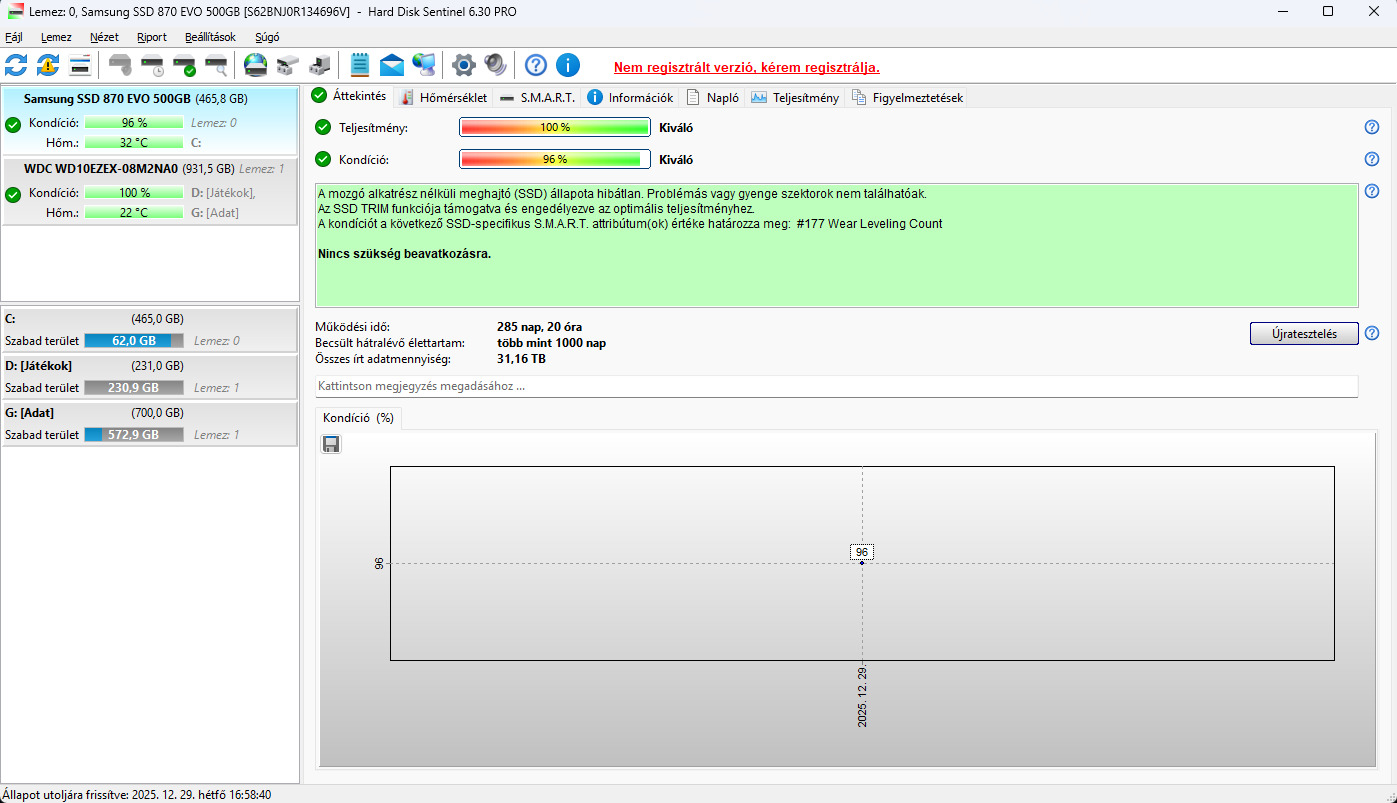
Task: Click help icon next to Újratesztelés button
Action: [1372, 333]
